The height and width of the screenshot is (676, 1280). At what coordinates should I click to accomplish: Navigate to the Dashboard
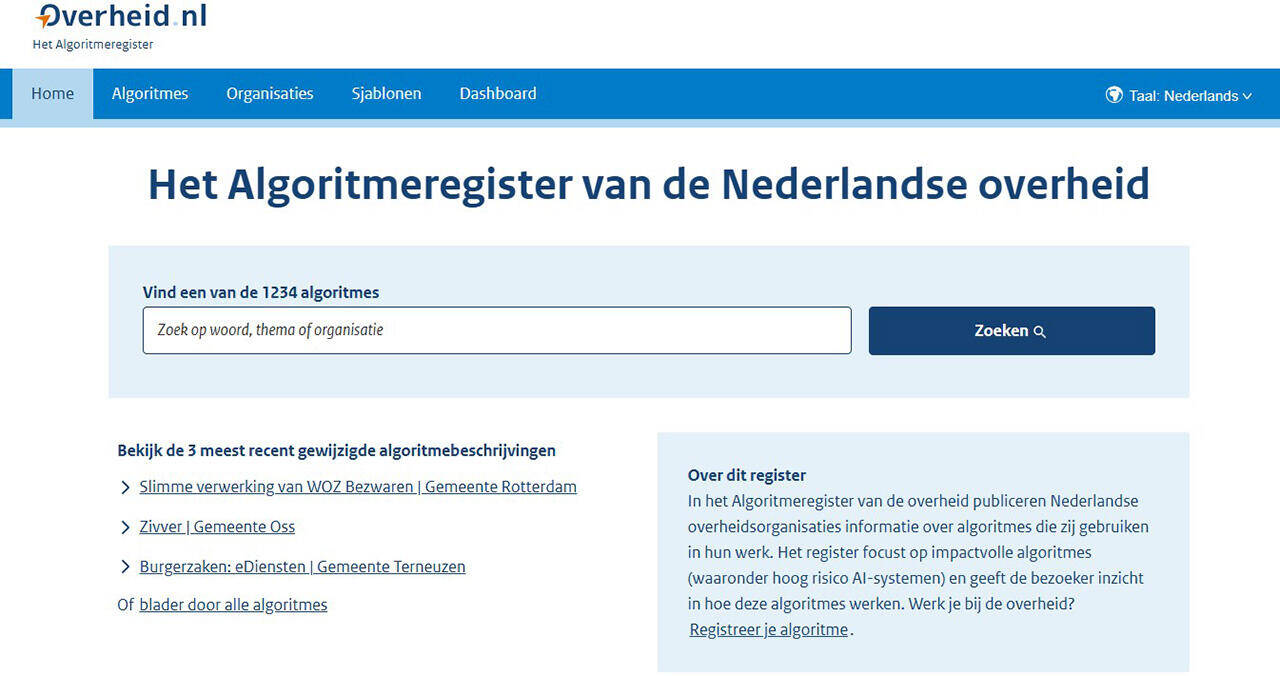(498, 94)
